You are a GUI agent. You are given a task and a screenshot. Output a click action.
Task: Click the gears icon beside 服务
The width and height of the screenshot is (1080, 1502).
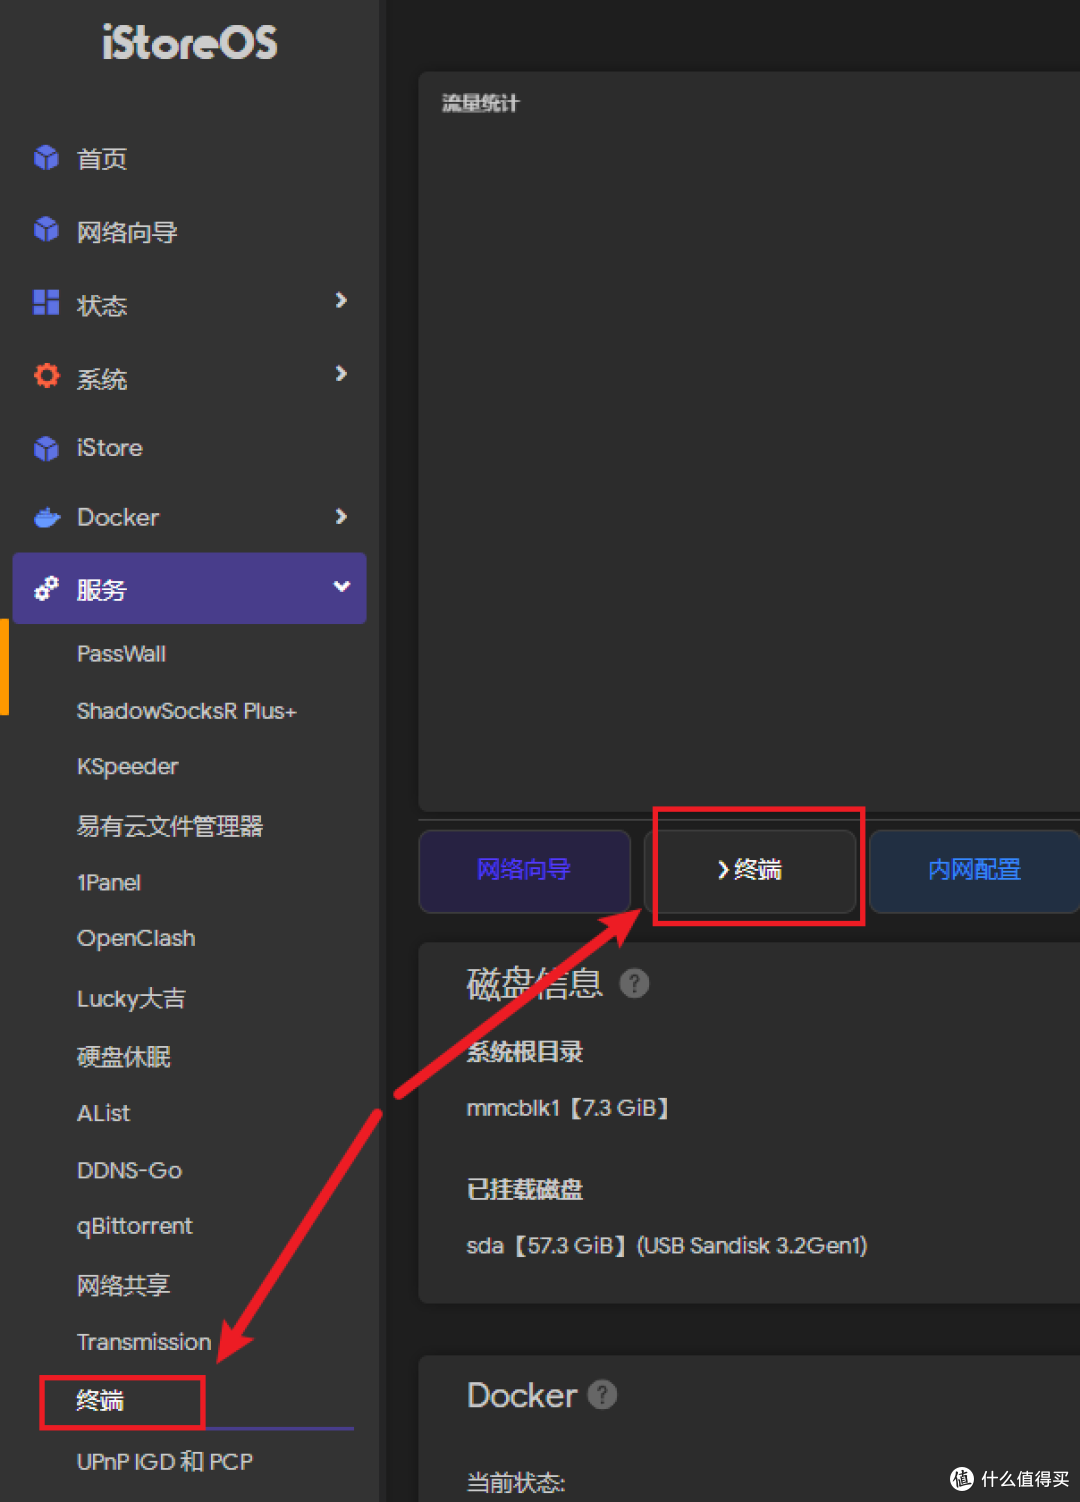pos(46,589)
